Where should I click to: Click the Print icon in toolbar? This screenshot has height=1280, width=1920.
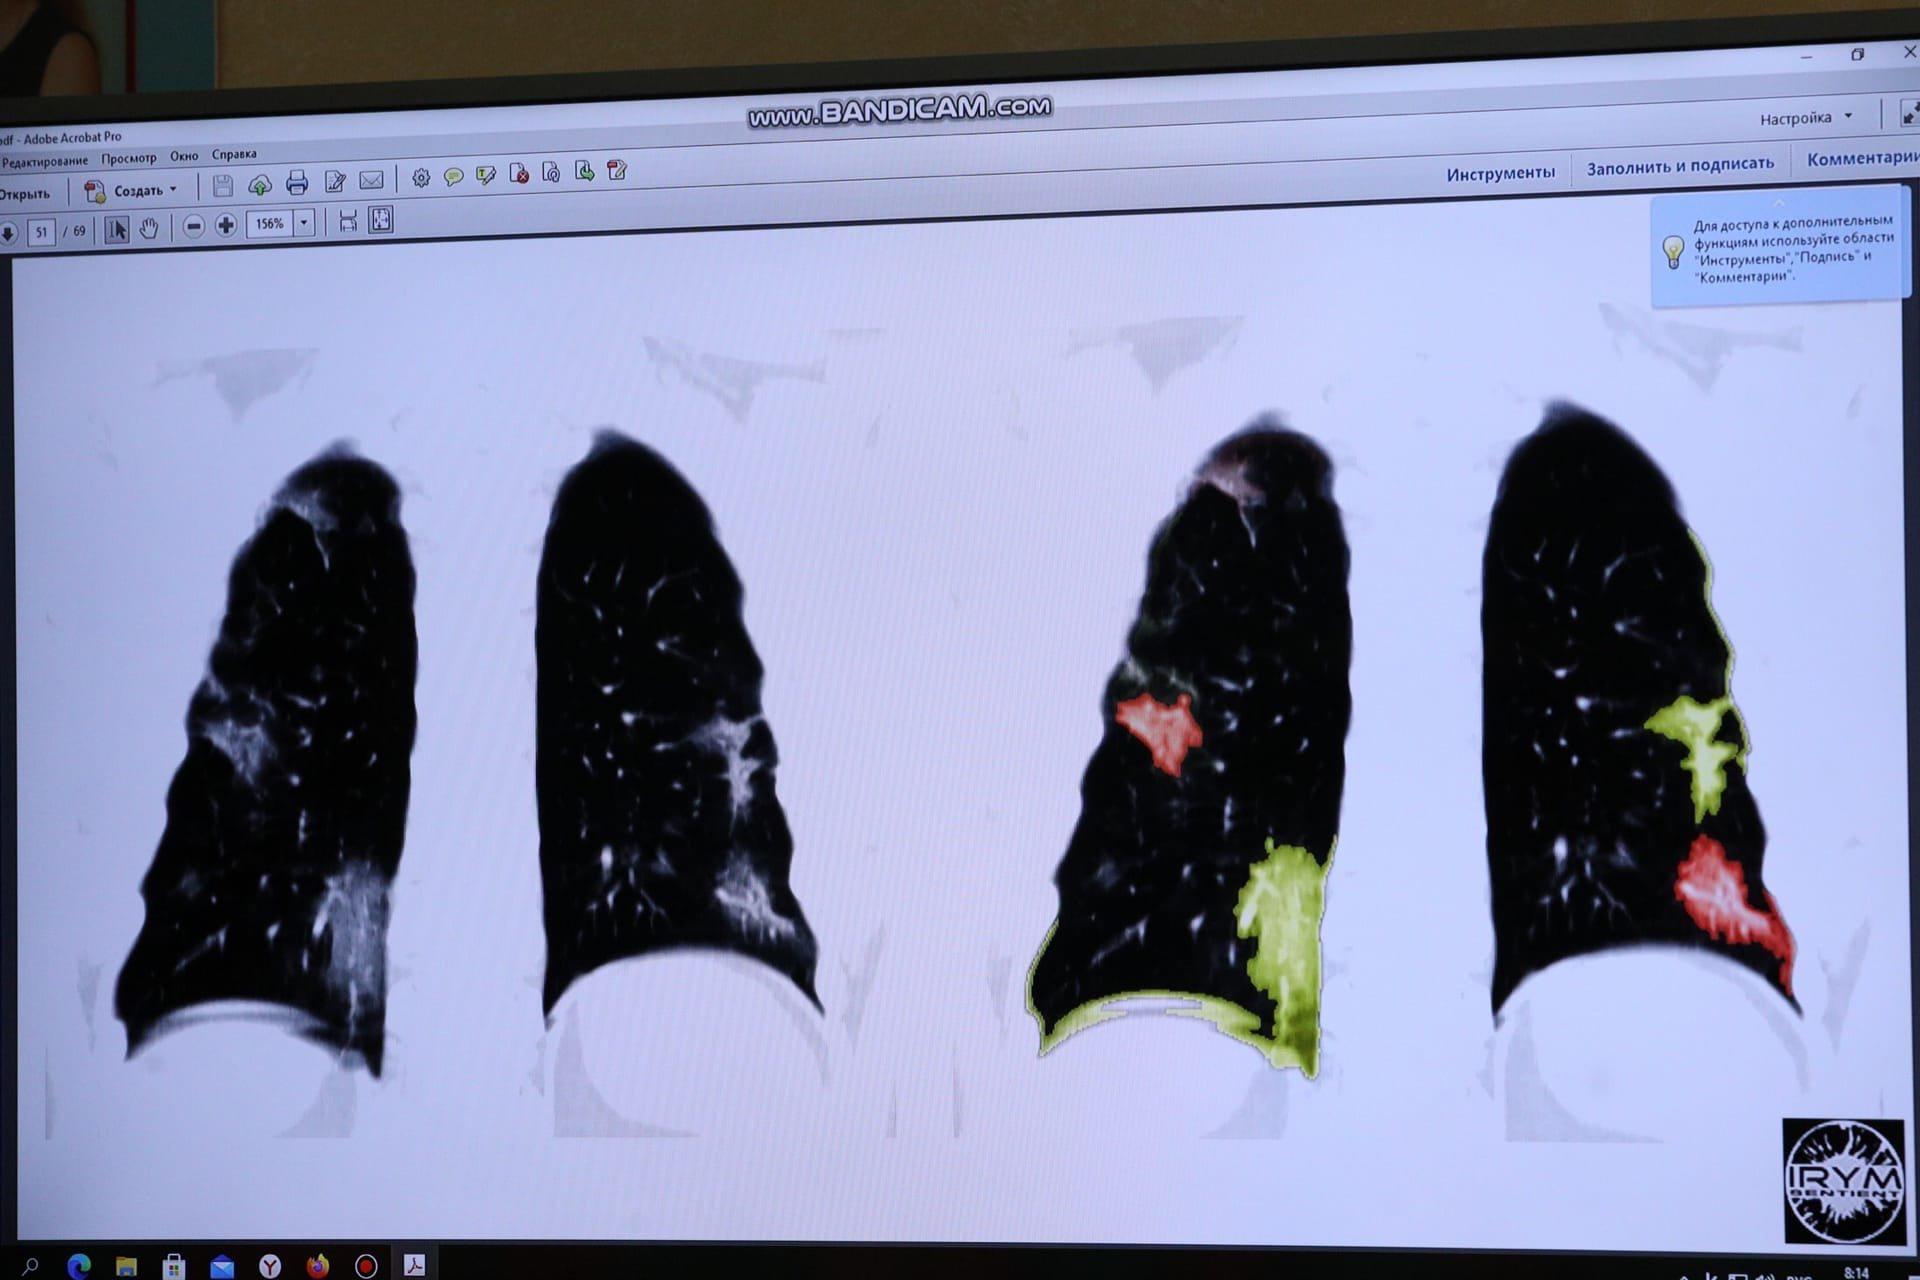tap(297, 183)
